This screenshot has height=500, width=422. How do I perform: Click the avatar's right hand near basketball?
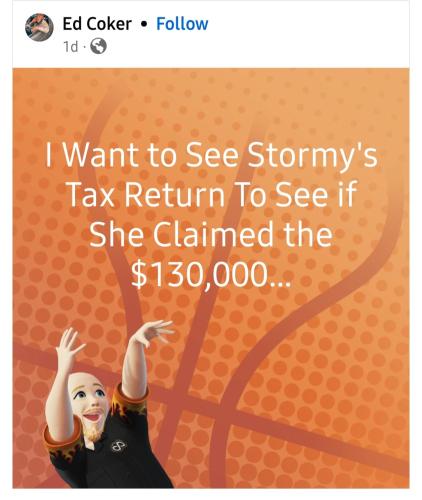(x=153, y=331)
